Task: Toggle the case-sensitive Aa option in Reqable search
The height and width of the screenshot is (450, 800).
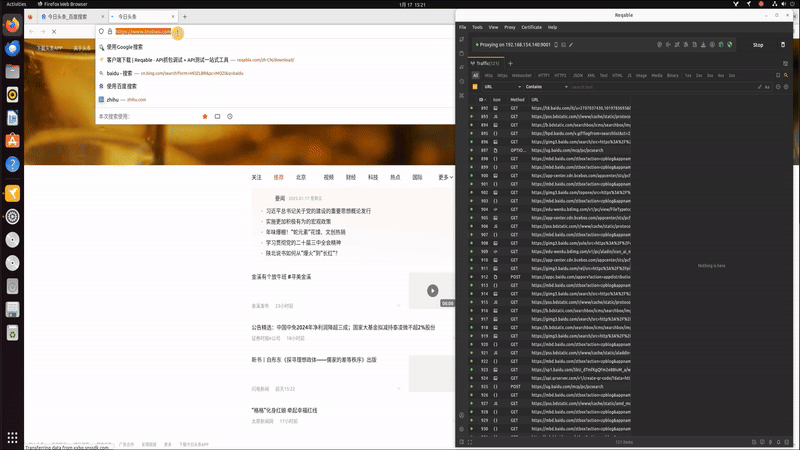Action: (x=767, y=87)
